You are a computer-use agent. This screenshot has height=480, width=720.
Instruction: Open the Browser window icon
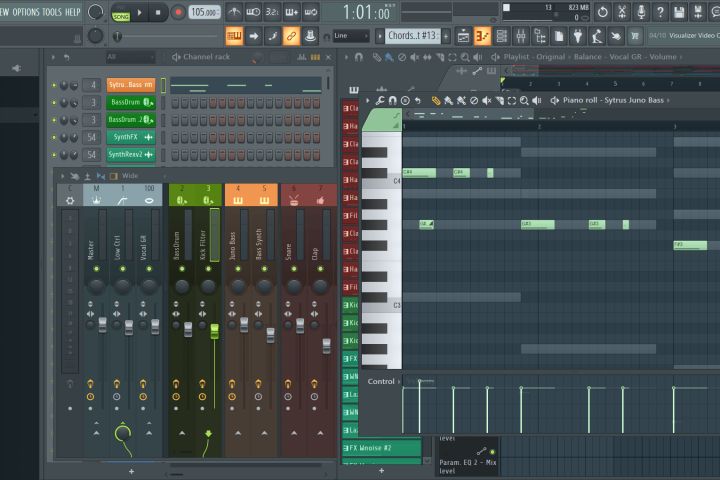tap(540, 36)
